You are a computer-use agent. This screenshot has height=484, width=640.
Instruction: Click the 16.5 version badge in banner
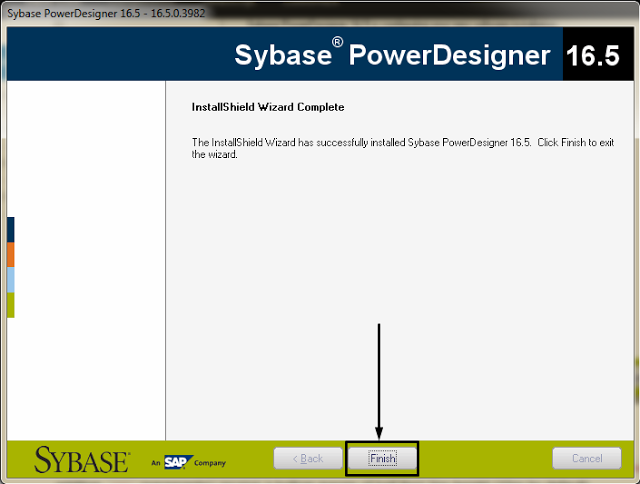pyautogui.click(x=598, y=54)
